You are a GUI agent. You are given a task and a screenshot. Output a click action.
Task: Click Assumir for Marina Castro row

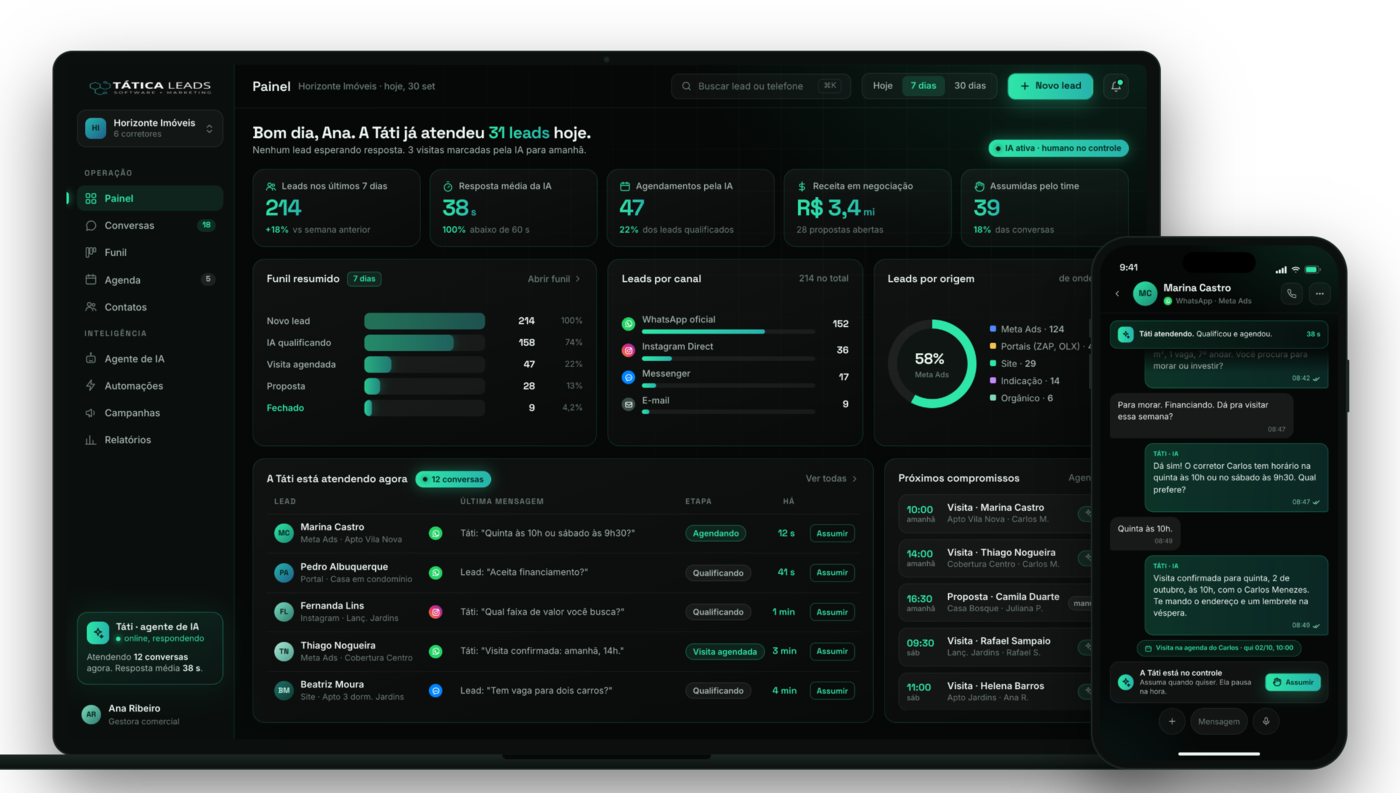point(832,534)
